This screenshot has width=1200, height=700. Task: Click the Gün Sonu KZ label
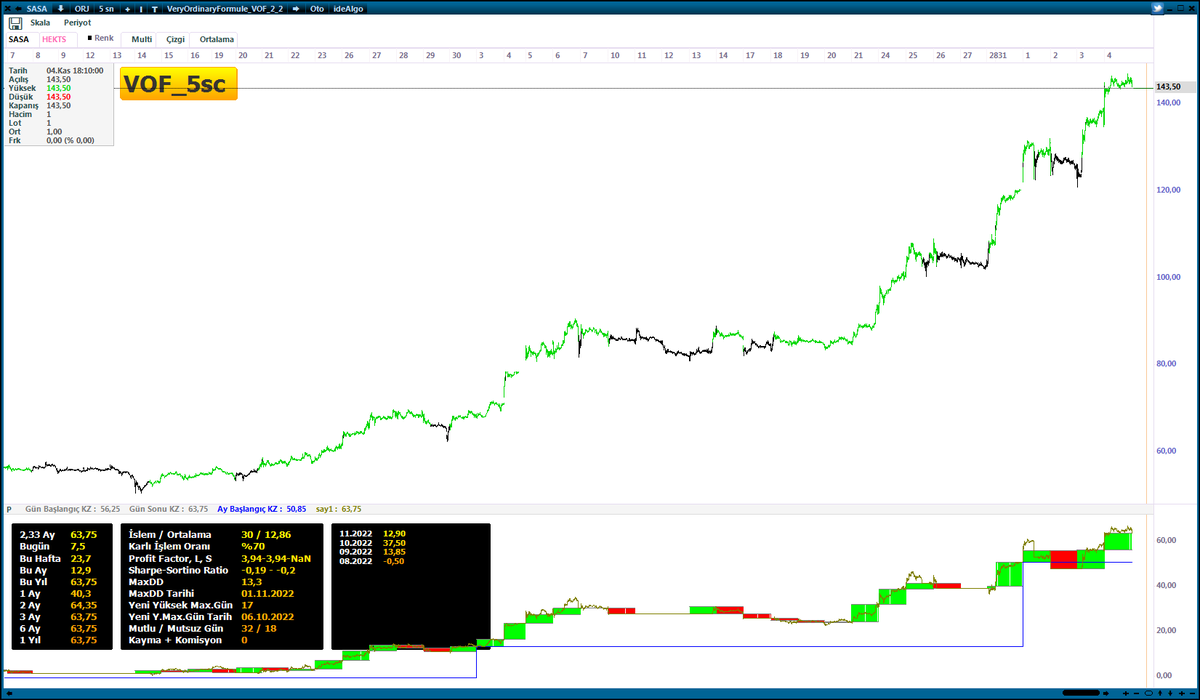[x=169, y=509]
